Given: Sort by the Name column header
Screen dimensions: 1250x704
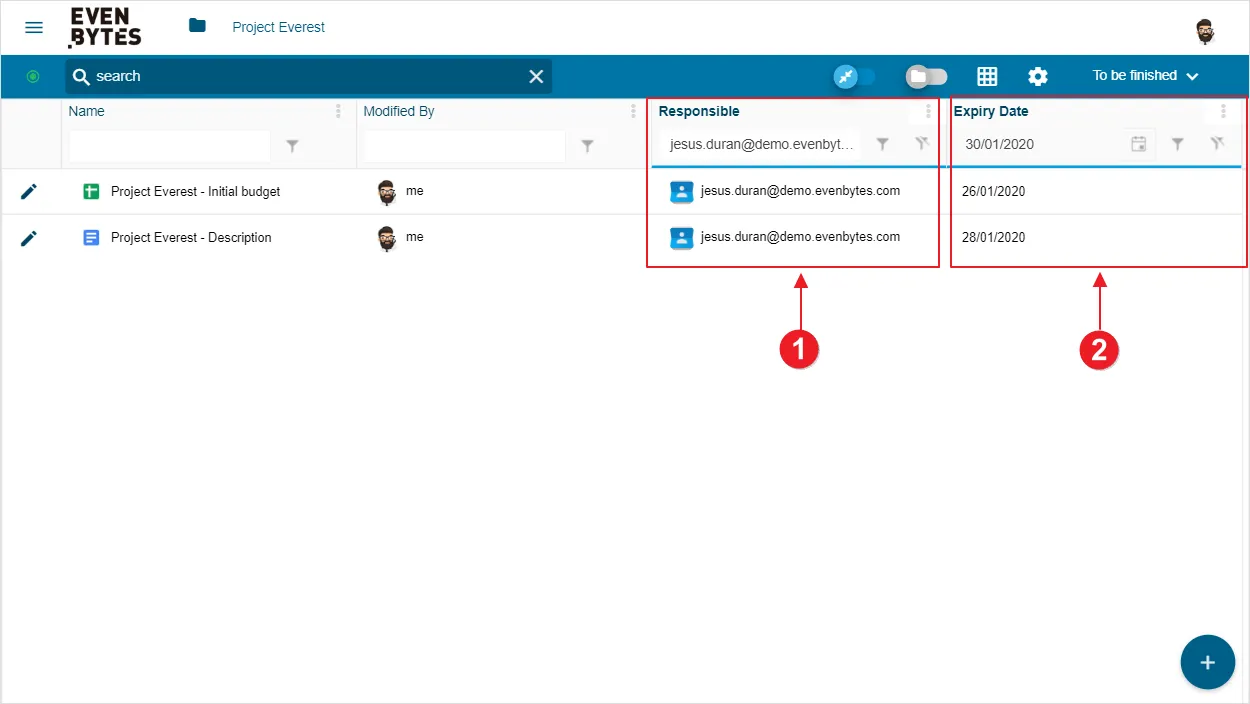Looking at the screenshot, I should pyautogui.click(x=87, y=111).
